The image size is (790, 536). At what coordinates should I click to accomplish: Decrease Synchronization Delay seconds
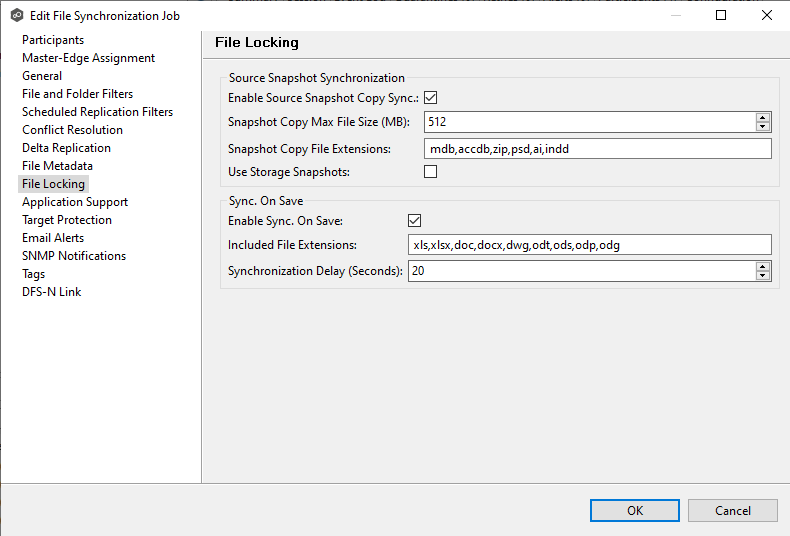pos(763,276)
